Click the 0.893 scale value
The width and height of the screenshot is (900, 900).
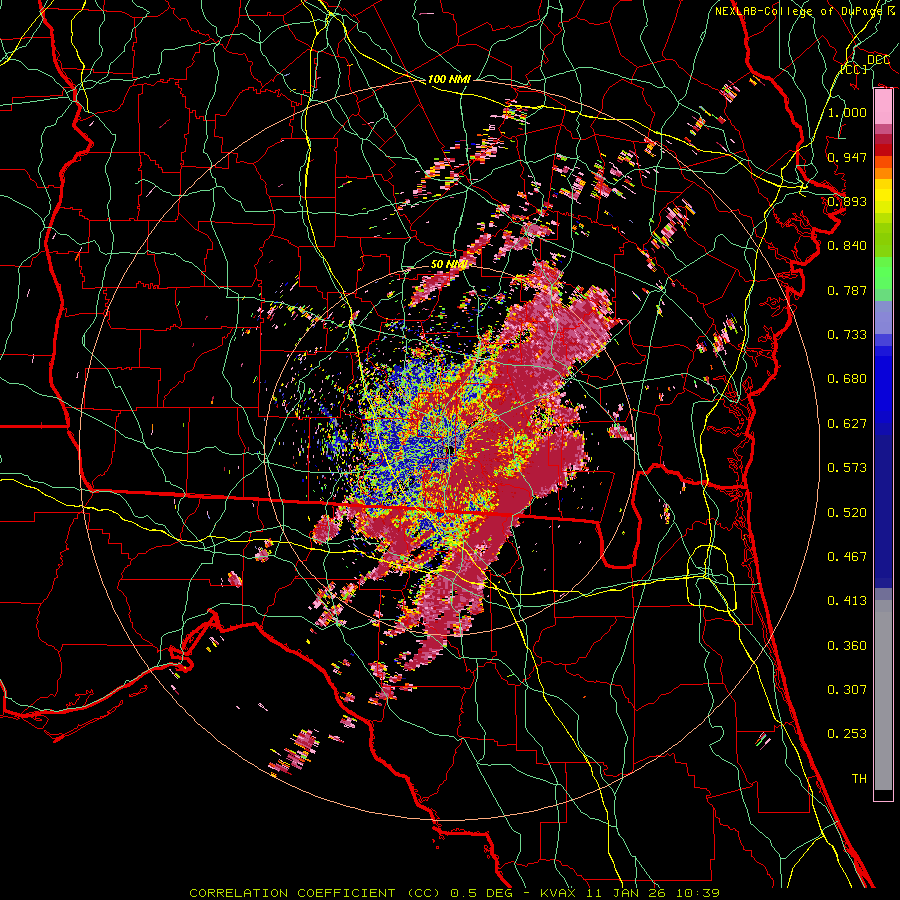click(847, 201)
